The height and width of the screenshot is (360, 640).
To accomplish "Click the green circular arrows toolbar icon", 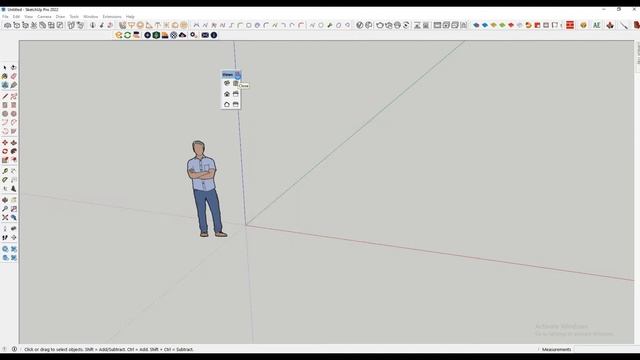I will 127,35.
